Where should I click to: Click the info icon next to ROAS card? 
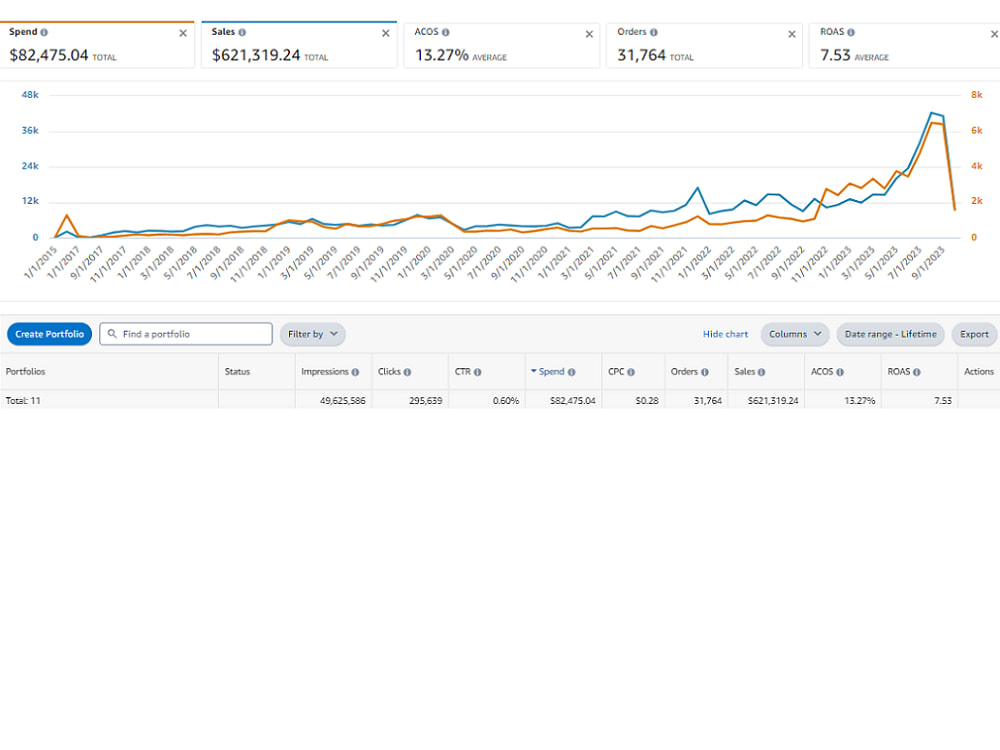[851, 32]
